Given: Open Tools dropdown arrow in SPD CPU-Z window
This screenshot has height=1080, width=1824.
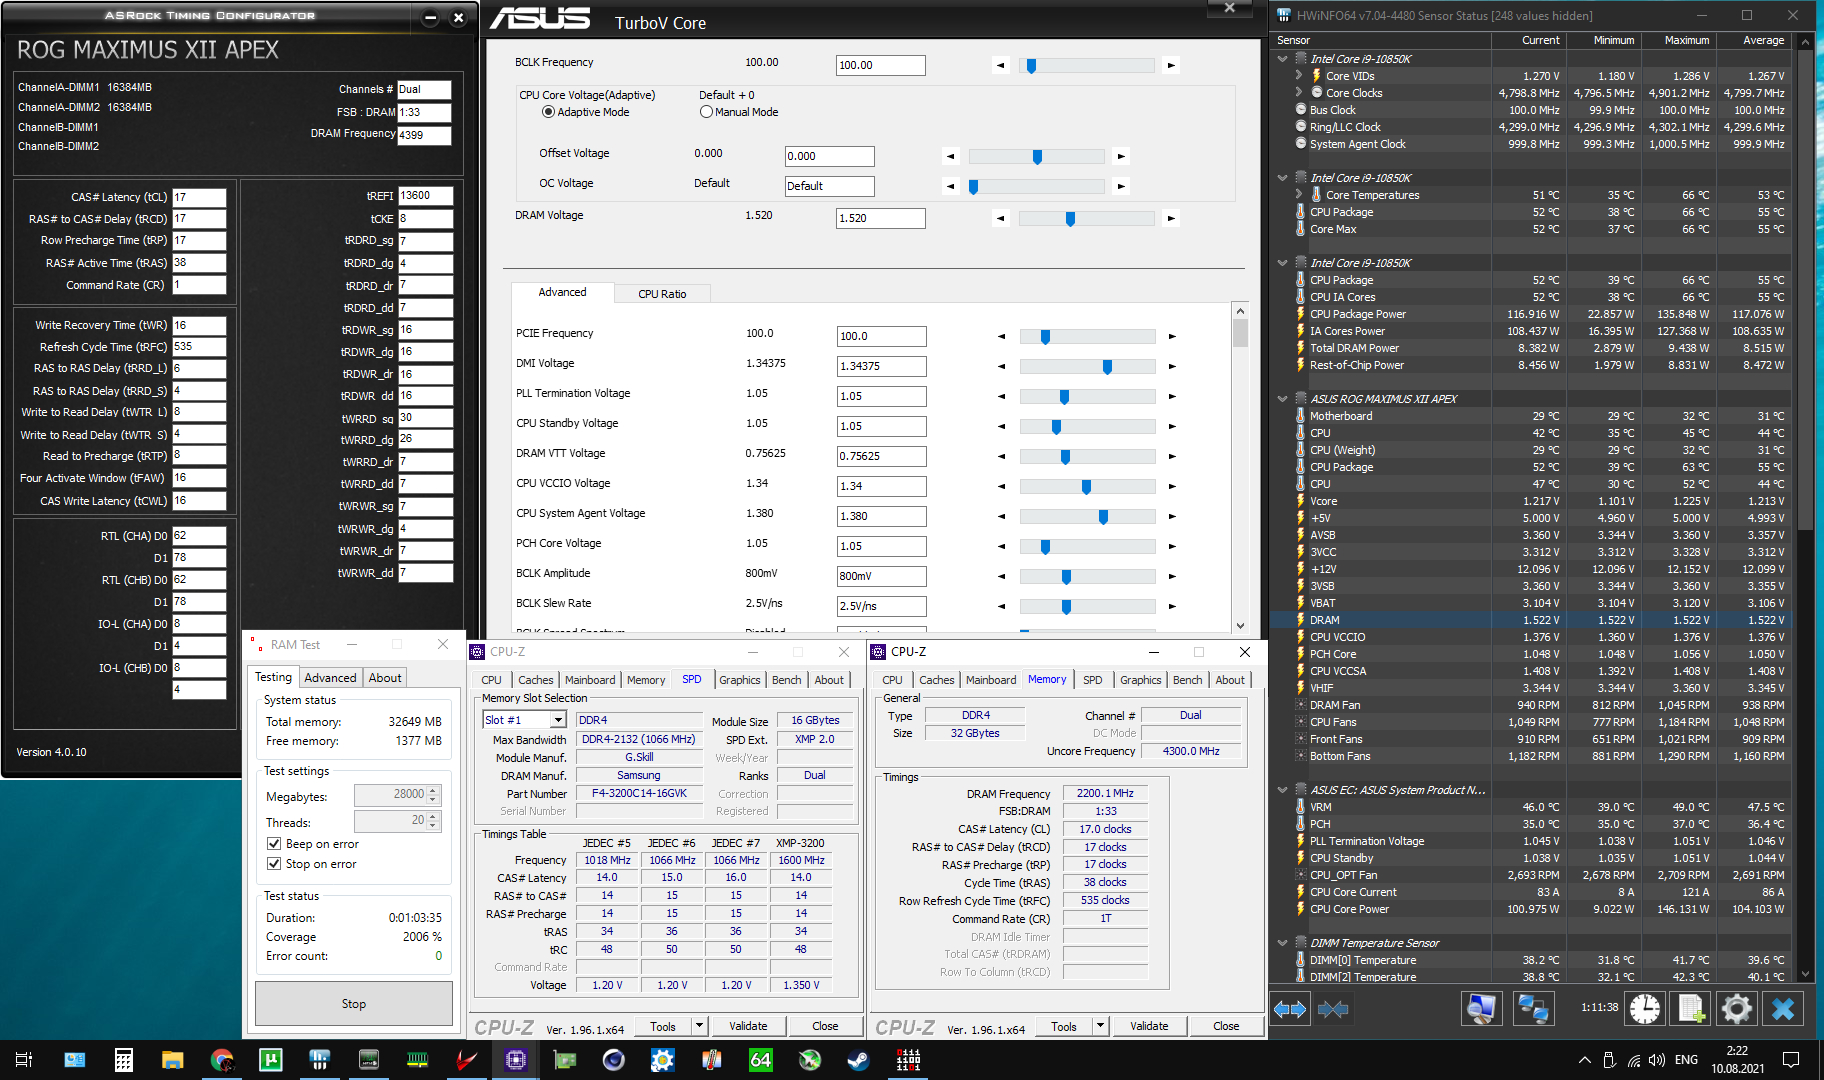Looking at the screenshot, I should point(699,1026).
